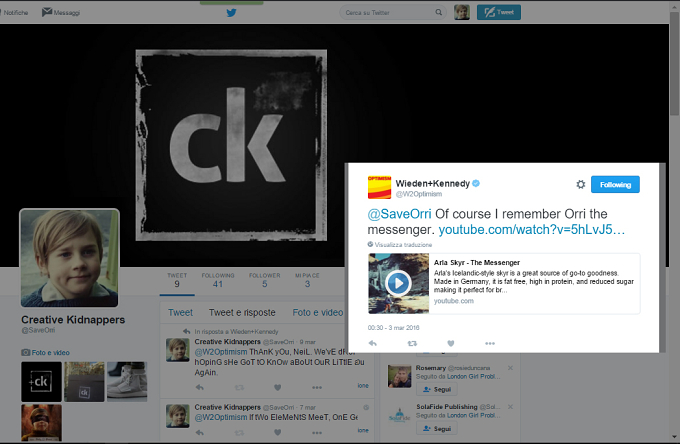Open the ck box photo thumbnail

(84, 382)
